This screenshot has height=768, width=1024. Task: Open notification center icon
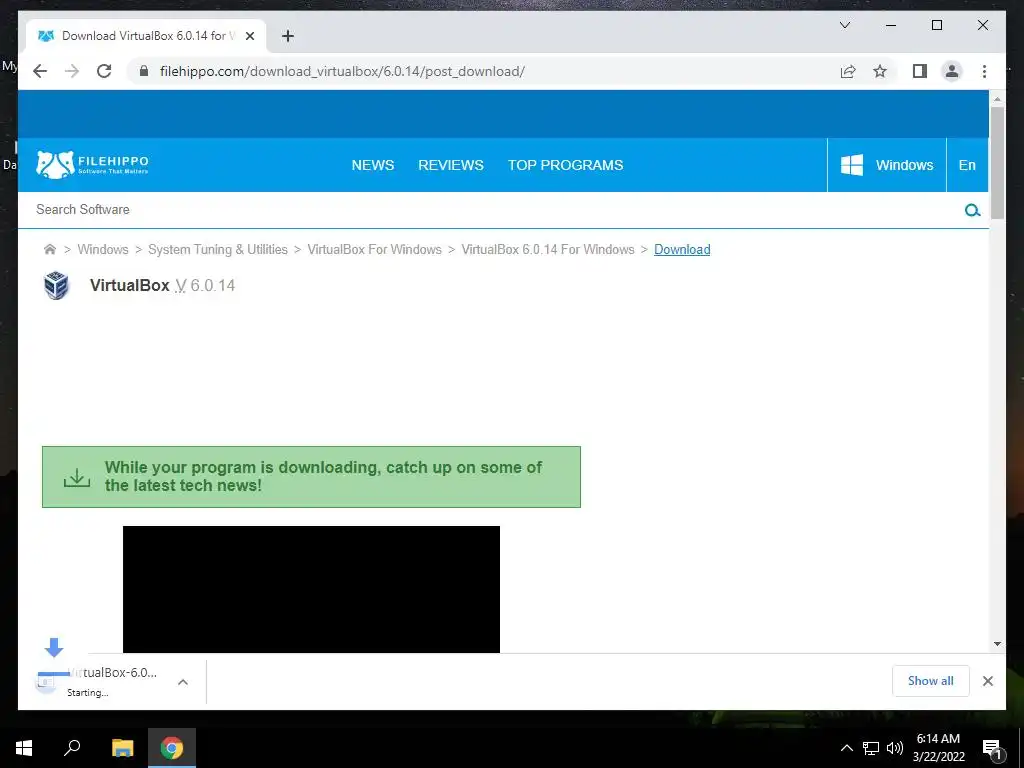click(x=992, y=748)
